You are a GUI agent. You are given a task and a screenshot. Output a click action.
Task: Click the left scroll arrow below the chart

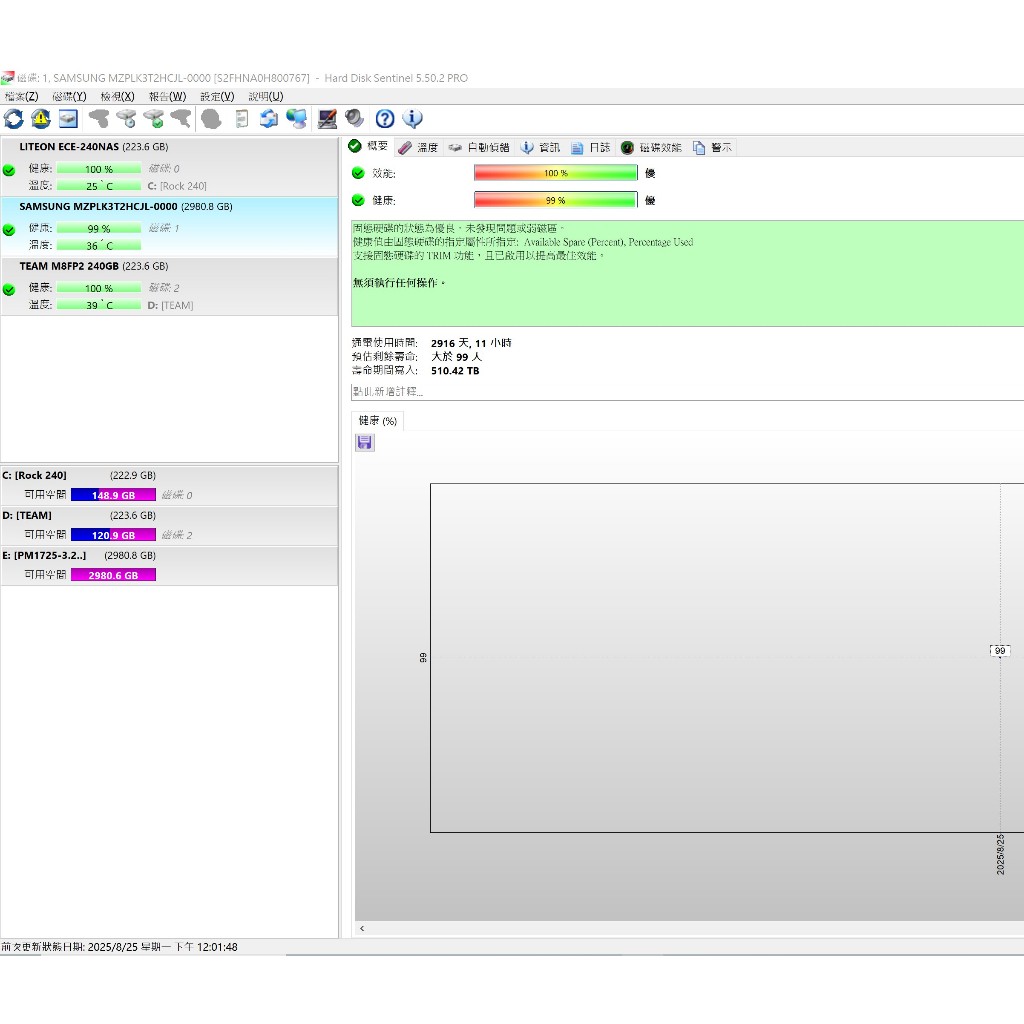(x=362, y=929)
